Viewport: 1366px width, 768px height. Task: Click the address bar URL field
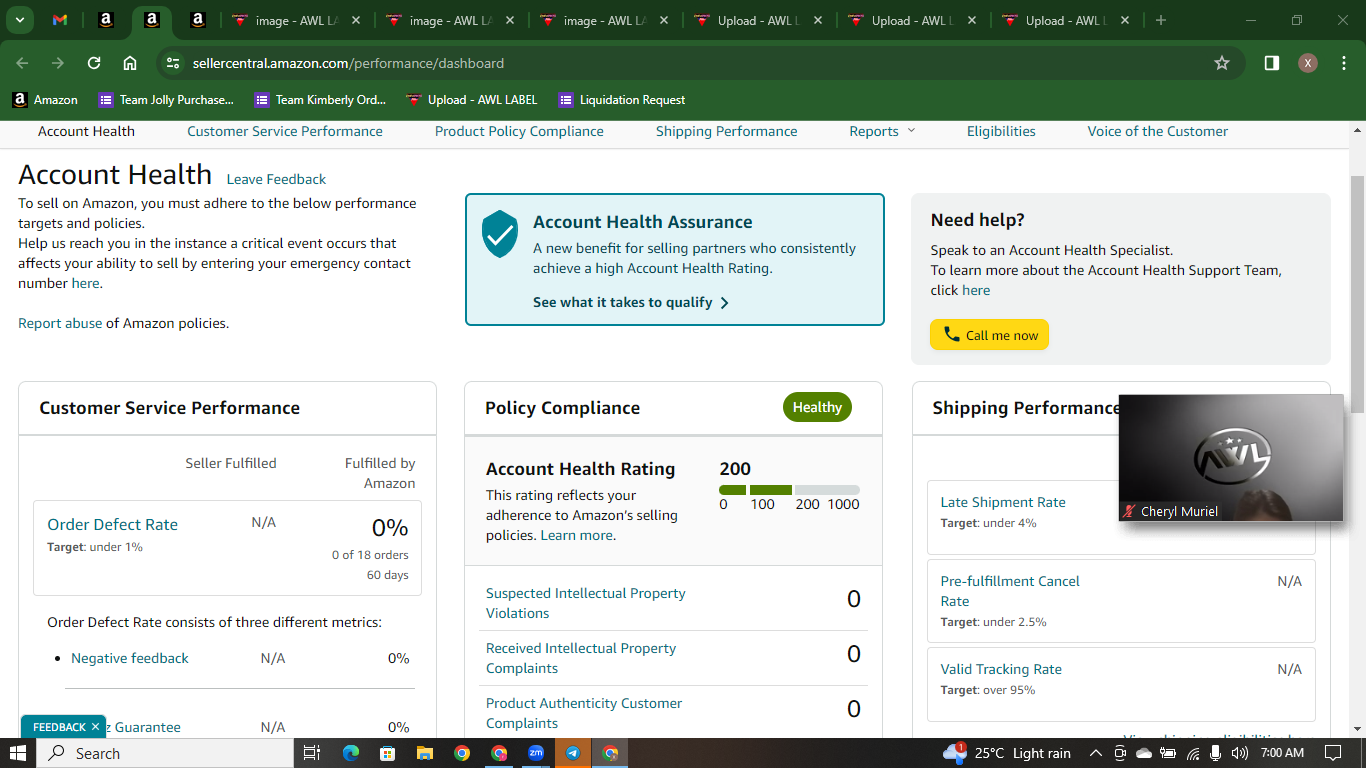pyautogui.click(x=700, y=63)
